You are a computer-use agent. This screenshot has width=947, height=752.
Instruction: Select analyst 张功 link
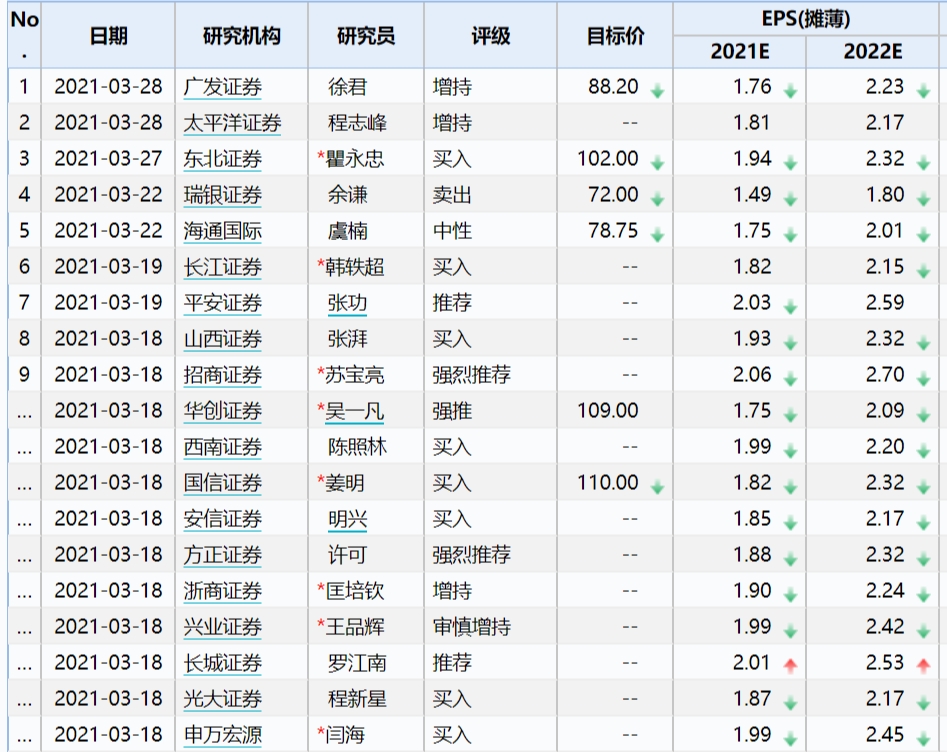pyautogui.click(x=347, y=303)
